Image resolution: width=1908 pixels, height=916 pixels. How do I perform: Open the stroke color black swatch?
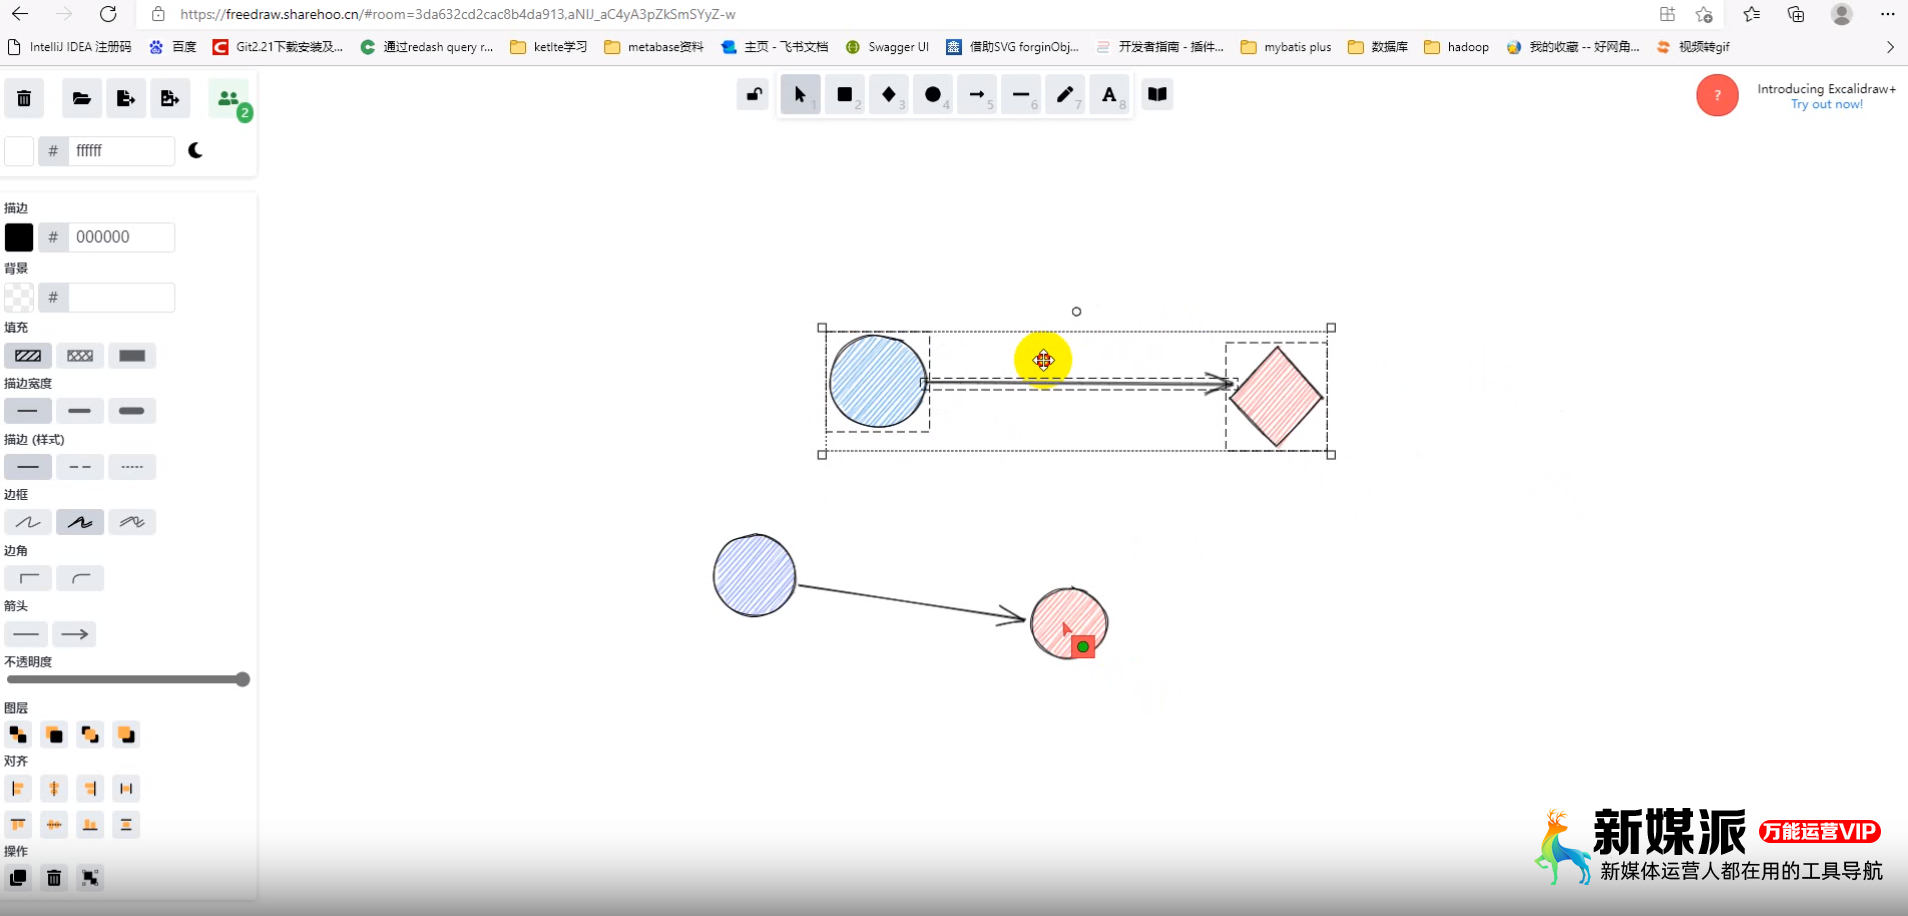coord(19,237)
